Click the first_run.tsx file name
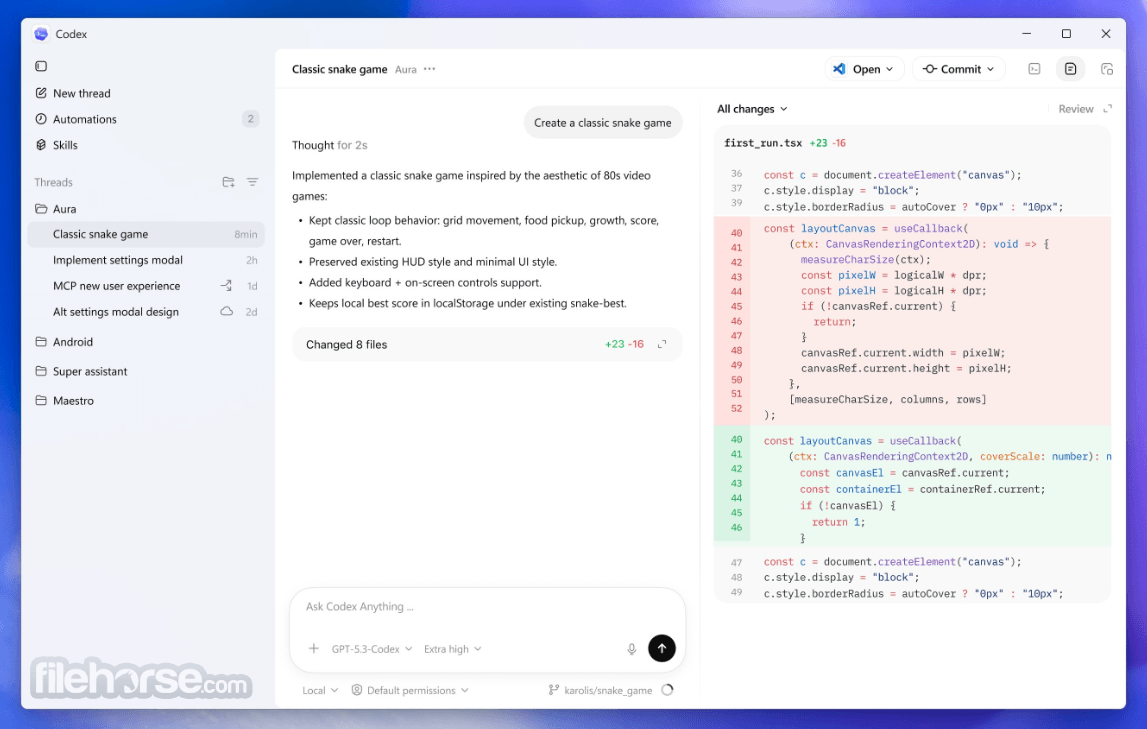 (x=763, y=143)
